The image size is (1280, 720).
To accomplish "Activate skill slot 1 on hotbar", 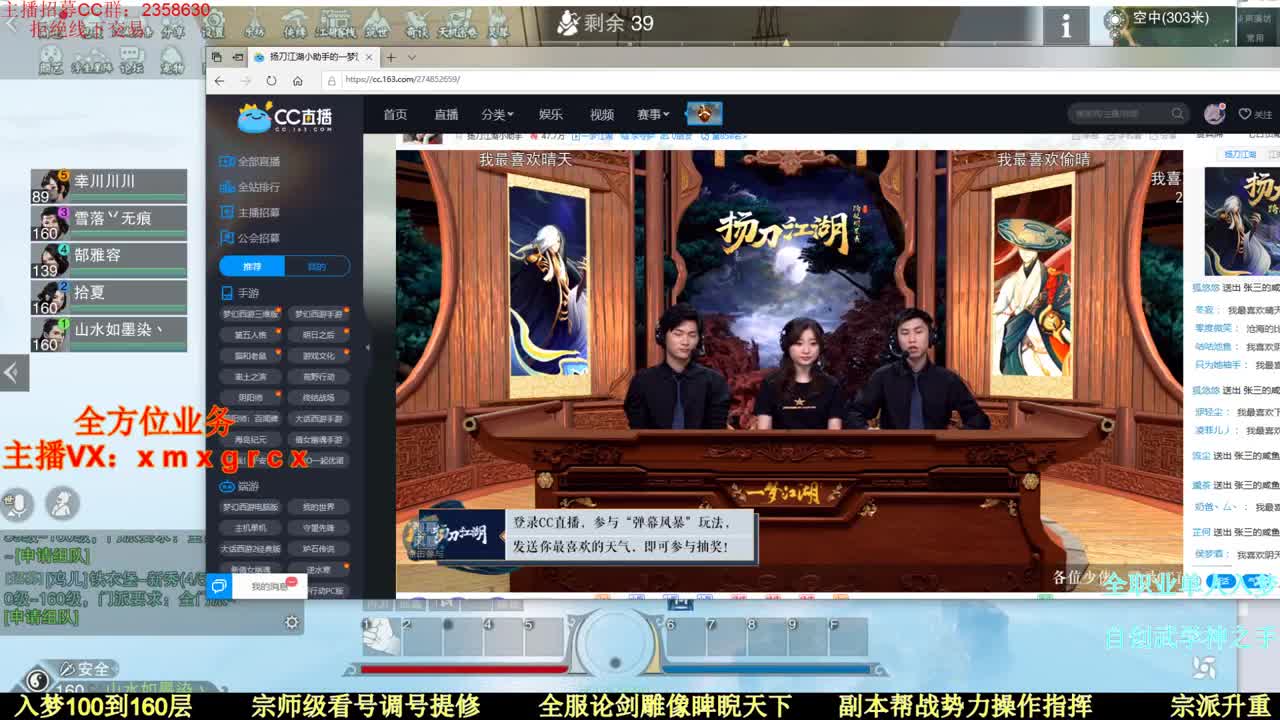I will pos(380,637).
